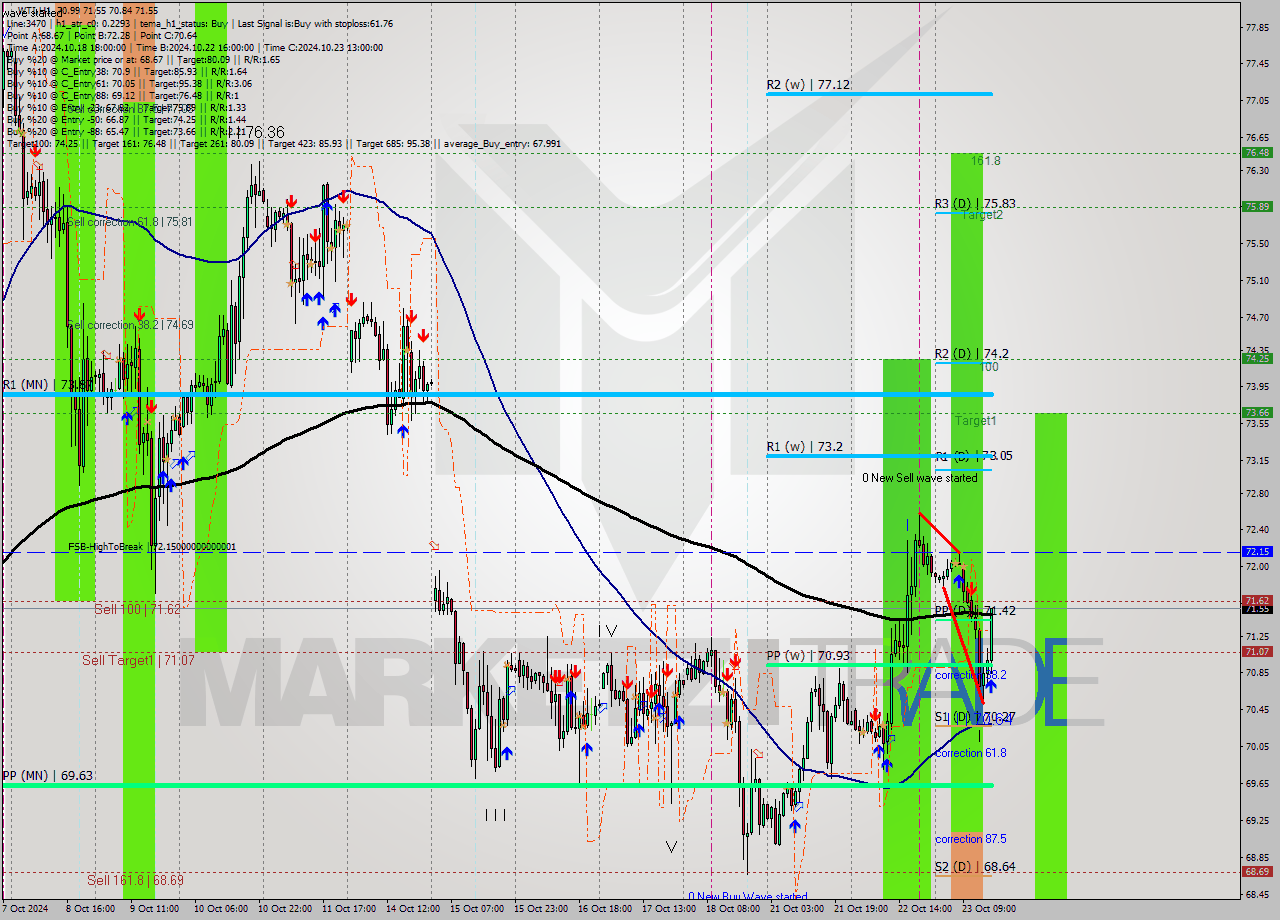Select the blue 72.15 price axis tag
The width and height of the screenshot is (1280, 920).
1257,551
